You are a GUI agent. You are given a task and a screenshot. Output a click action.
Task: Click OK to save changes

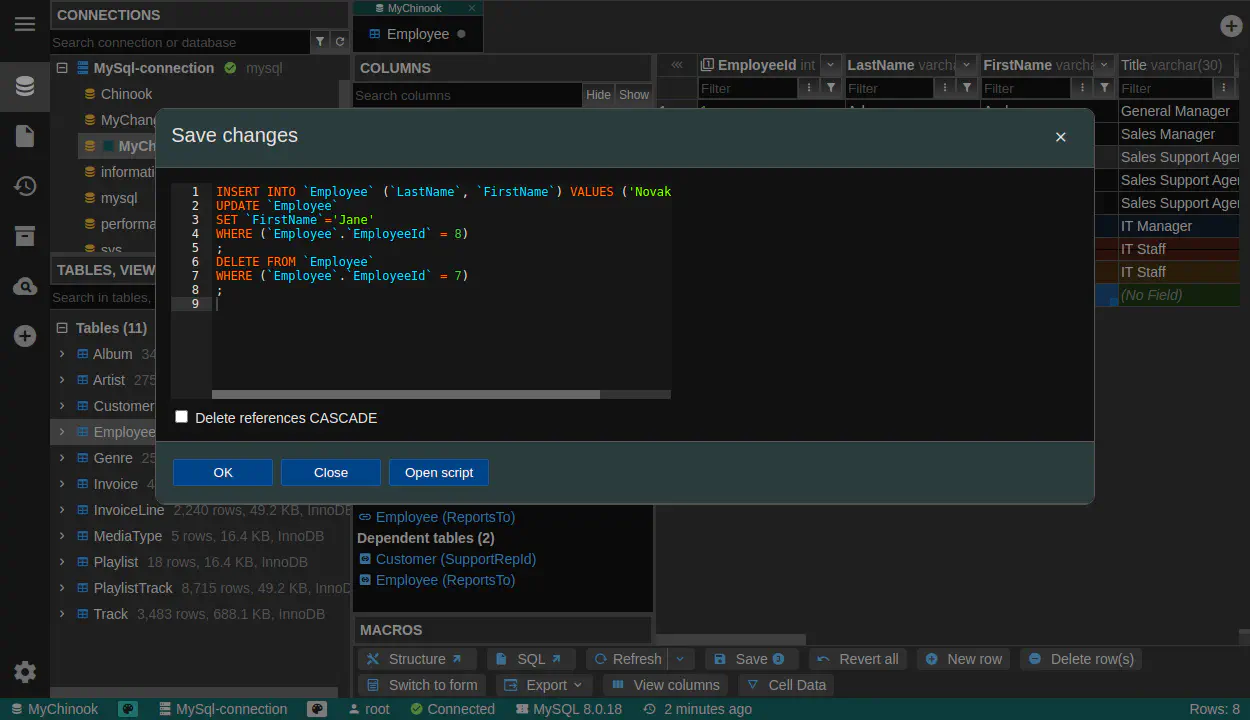[x=222, y=472]
